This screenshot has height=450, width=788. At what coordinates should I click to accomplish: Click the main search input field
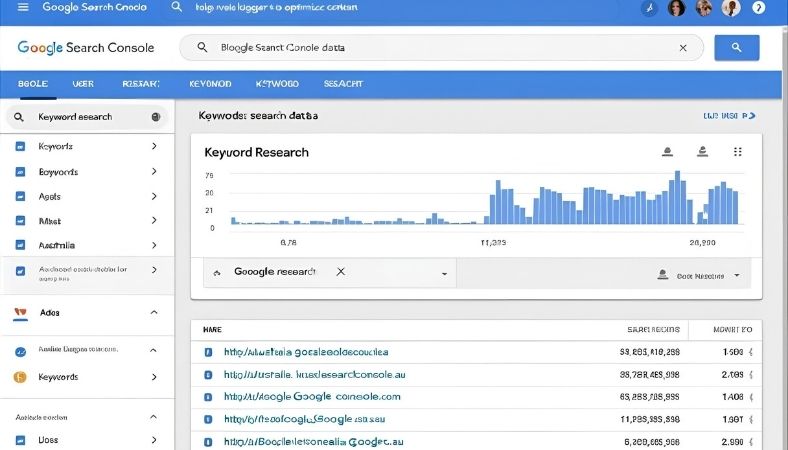coord(441,48)
